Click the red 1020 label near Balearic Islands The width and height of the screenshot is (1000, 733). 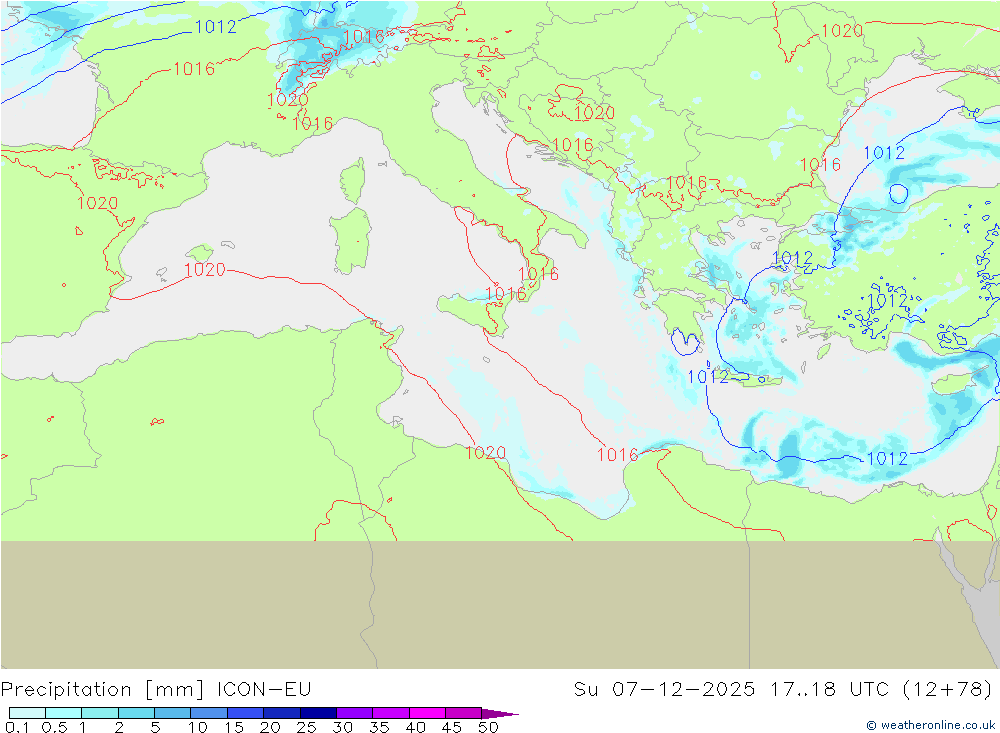[205, 270]
